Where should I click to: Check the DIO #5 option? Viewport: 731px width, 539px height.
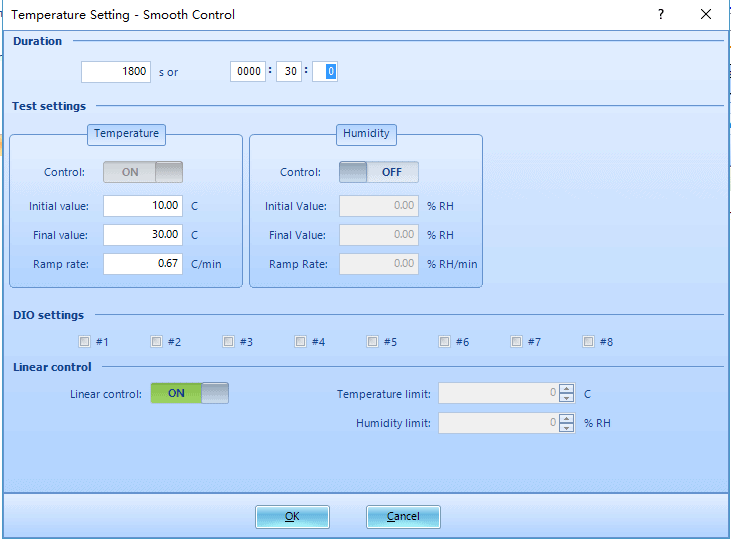pyautogui.click(x=373, y=342)
